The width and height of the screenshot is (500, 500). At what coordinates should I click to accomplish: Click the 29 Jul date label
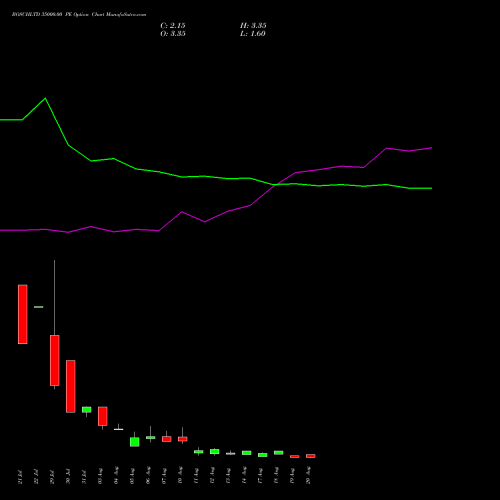(52, 477)
